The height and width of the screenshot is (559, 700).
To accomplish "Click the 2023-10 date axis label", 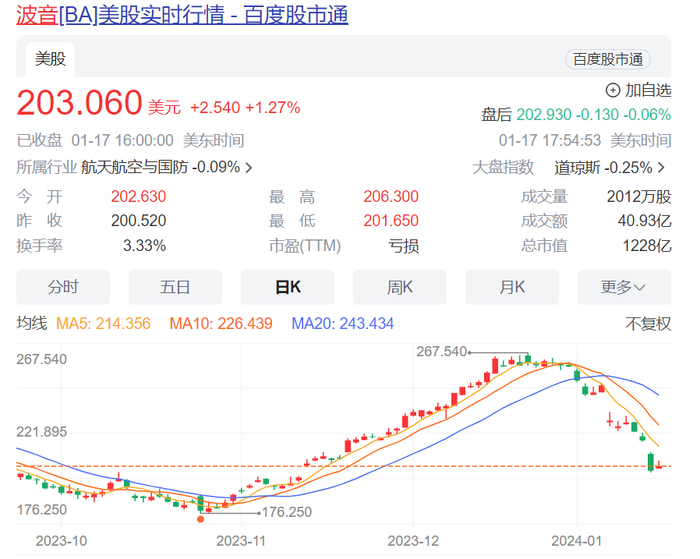I will coord(62,541).
